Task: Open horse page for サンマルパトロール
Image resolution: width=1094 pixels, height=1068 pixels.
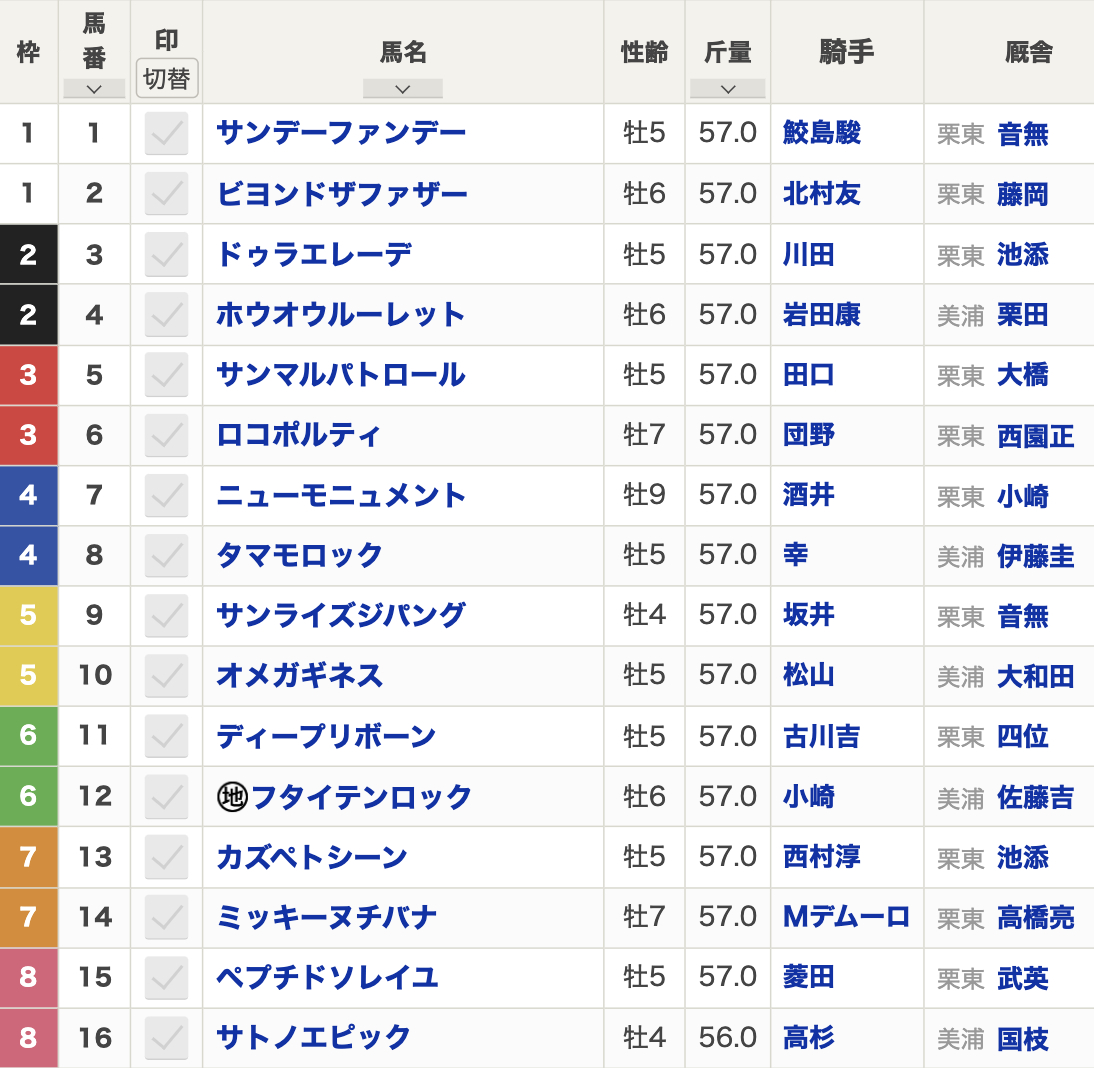Action: [340, 375]
